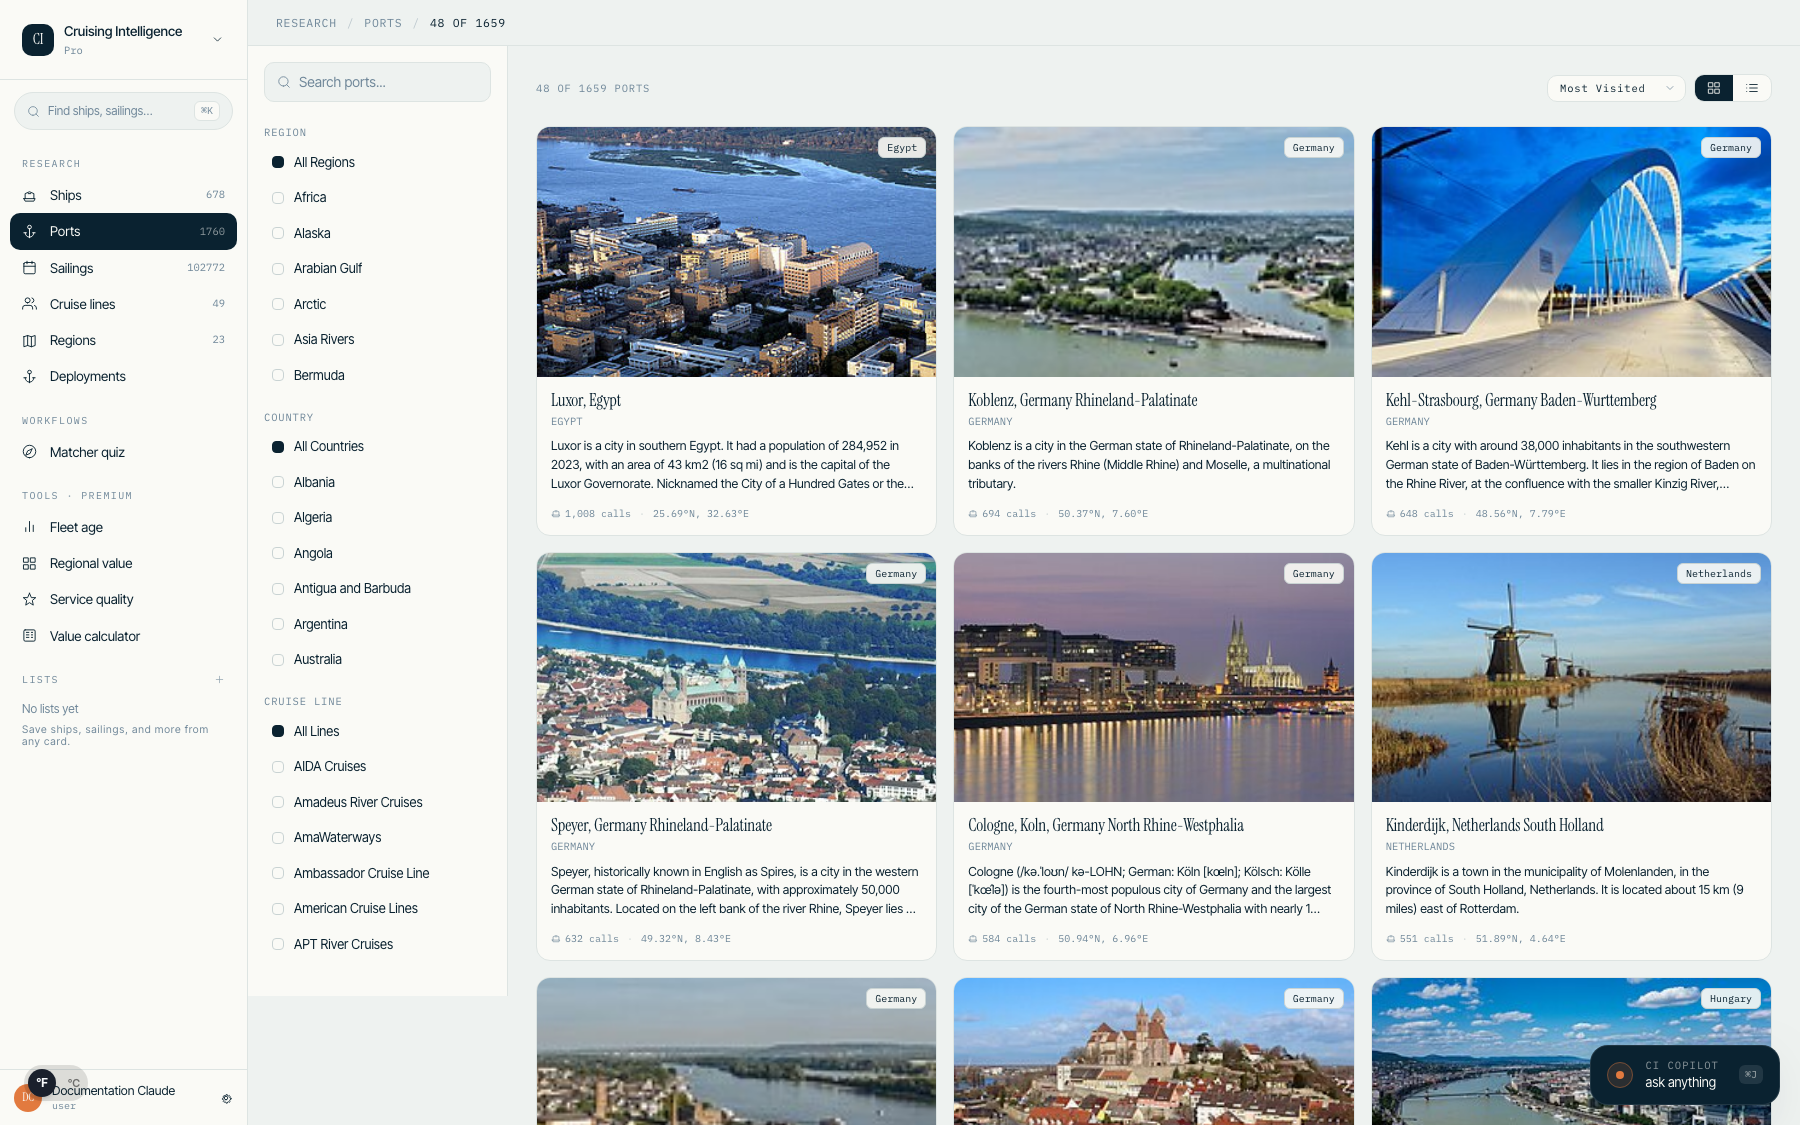Open the Ports navigation item
Viewport: 1800px width, 1125px height.
click(123, 232)
